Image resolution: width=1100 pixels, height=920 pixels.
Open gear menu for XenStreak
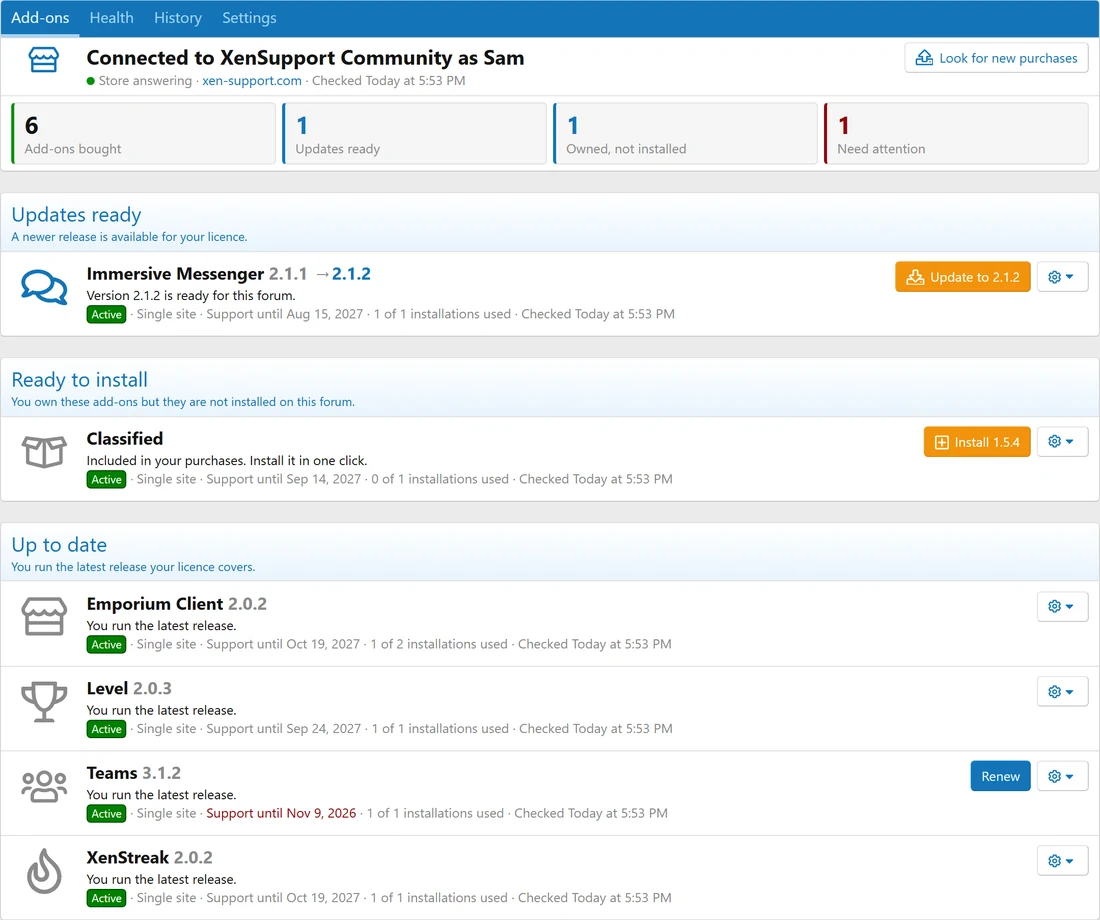(x=1062, y=860)
